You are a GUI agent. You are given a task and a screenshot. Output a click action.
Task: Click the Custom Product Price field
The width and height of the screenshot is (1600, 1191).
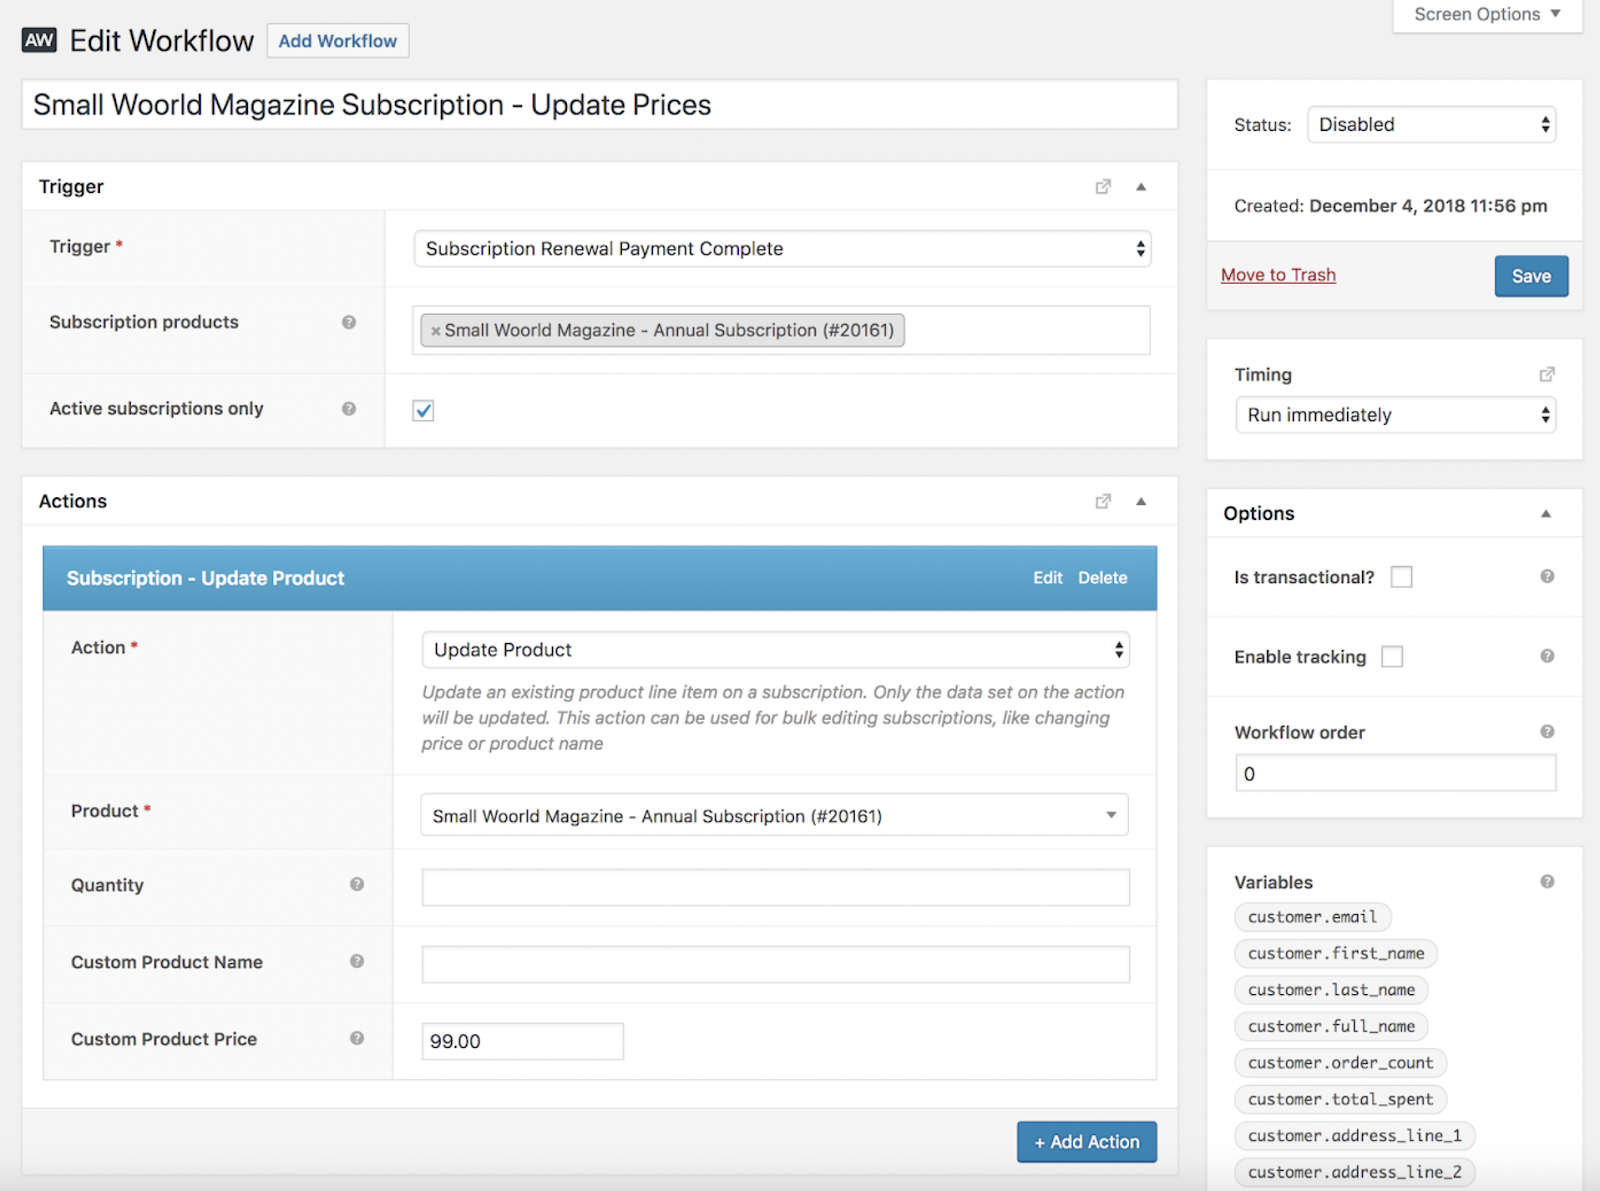[522, 1041]
